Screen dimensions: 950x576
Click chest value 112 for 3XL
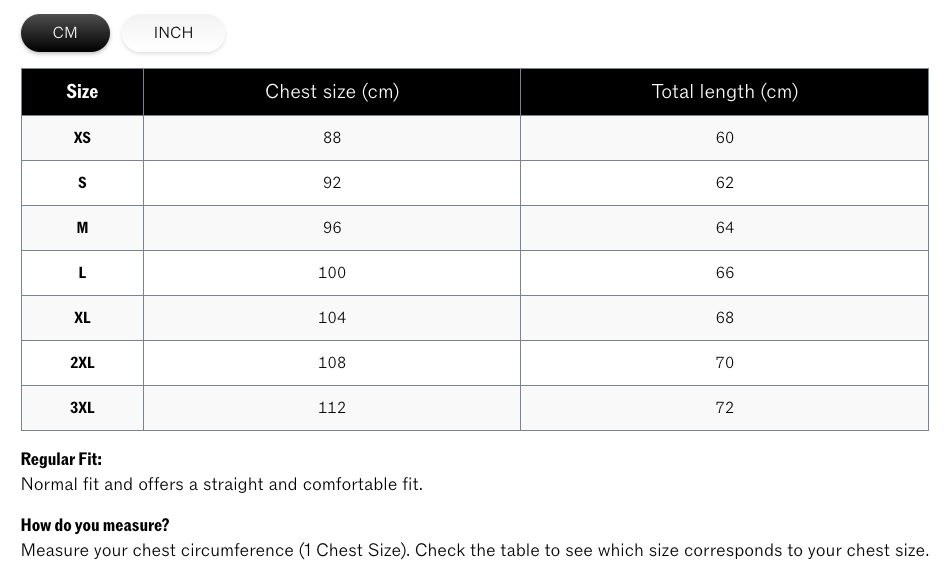pyautogui.click(x=332, y=408)
